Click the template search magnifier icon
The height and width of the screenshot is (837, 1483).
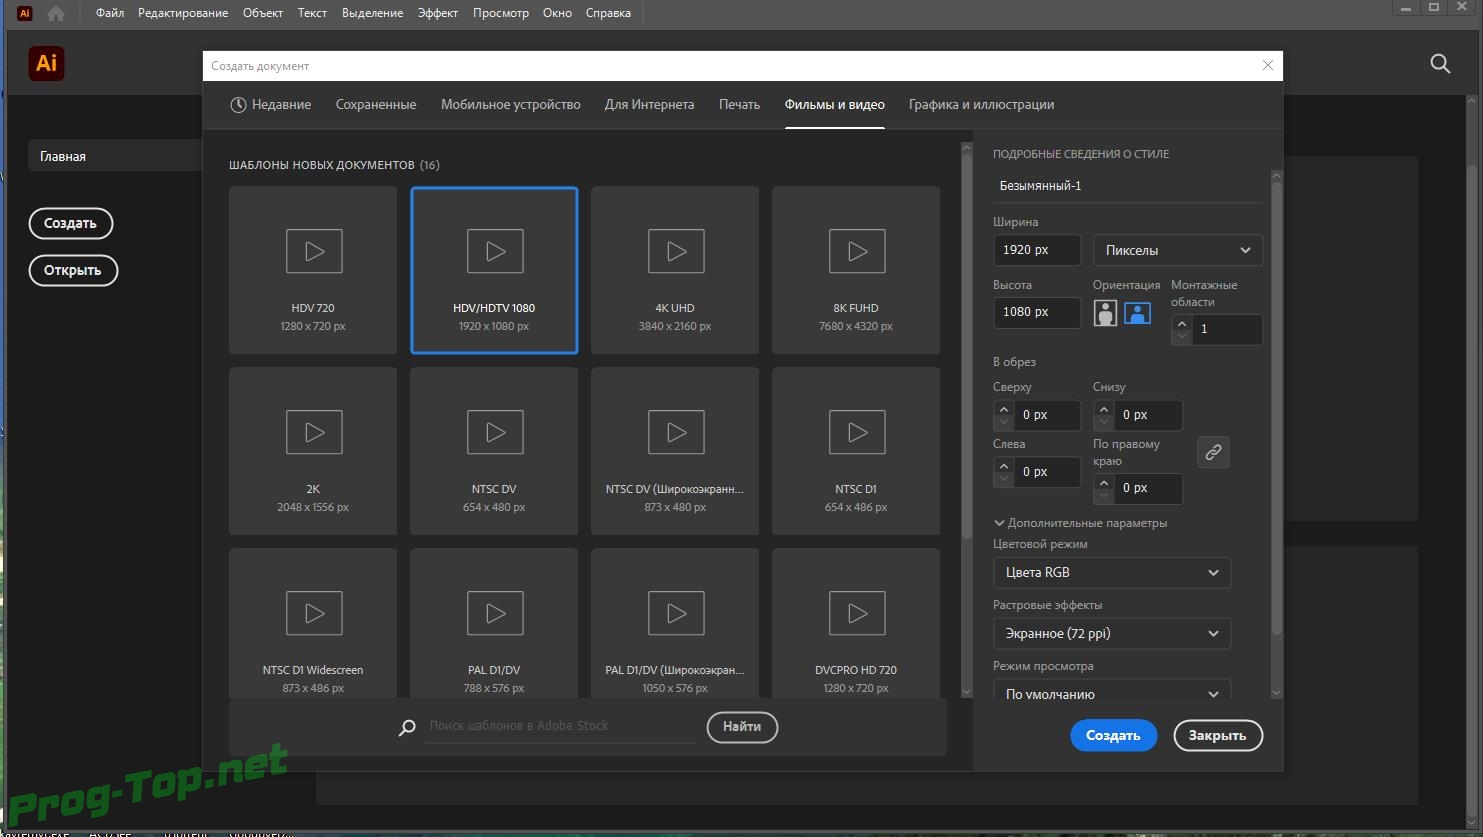point(407,728)
